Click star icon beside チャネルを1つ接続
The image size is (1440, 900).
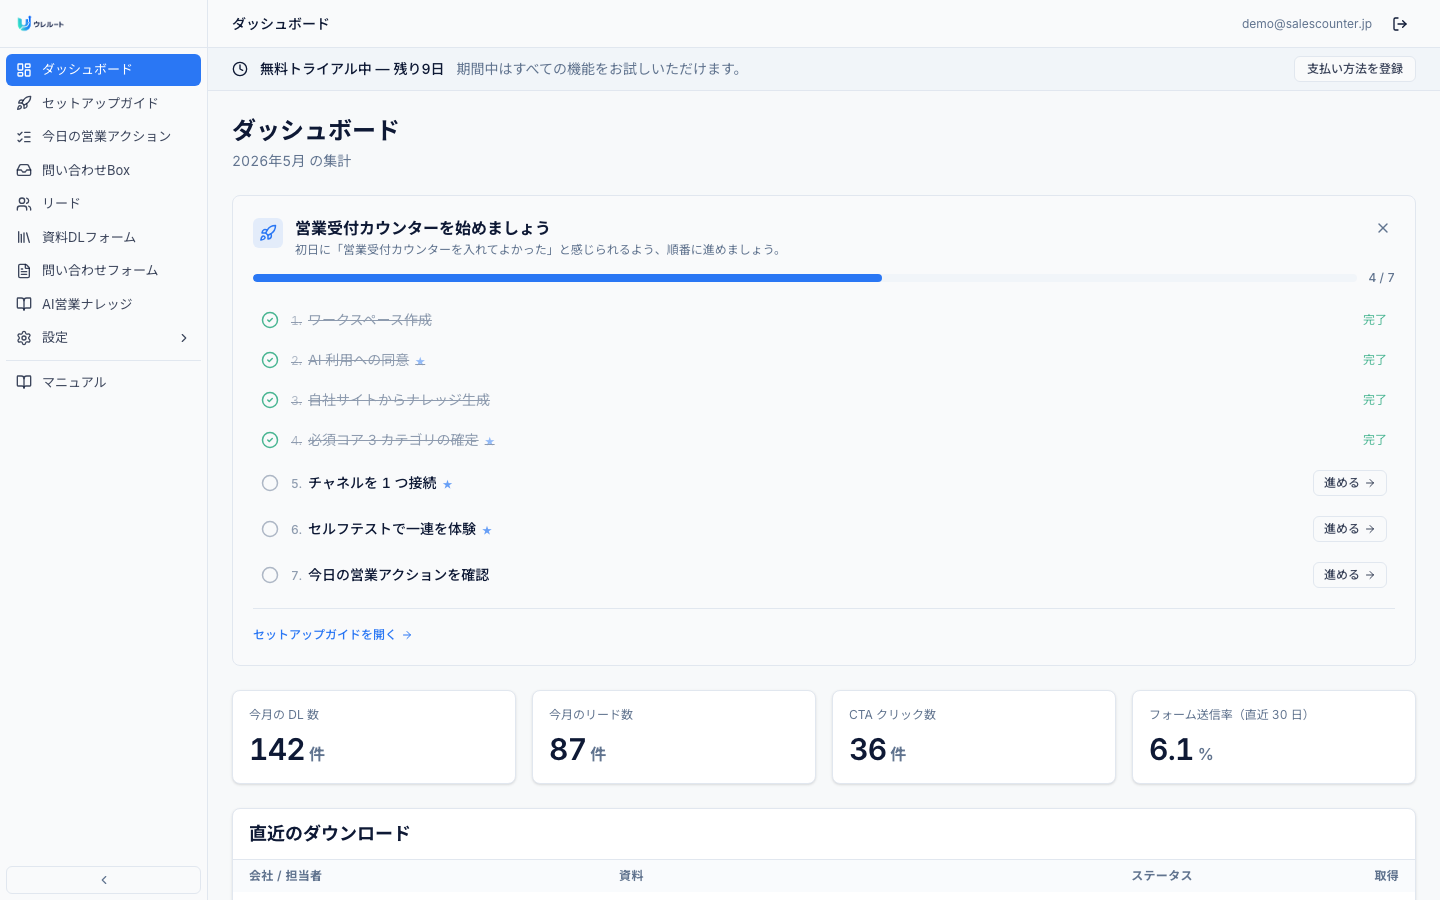tap(448, 484)
